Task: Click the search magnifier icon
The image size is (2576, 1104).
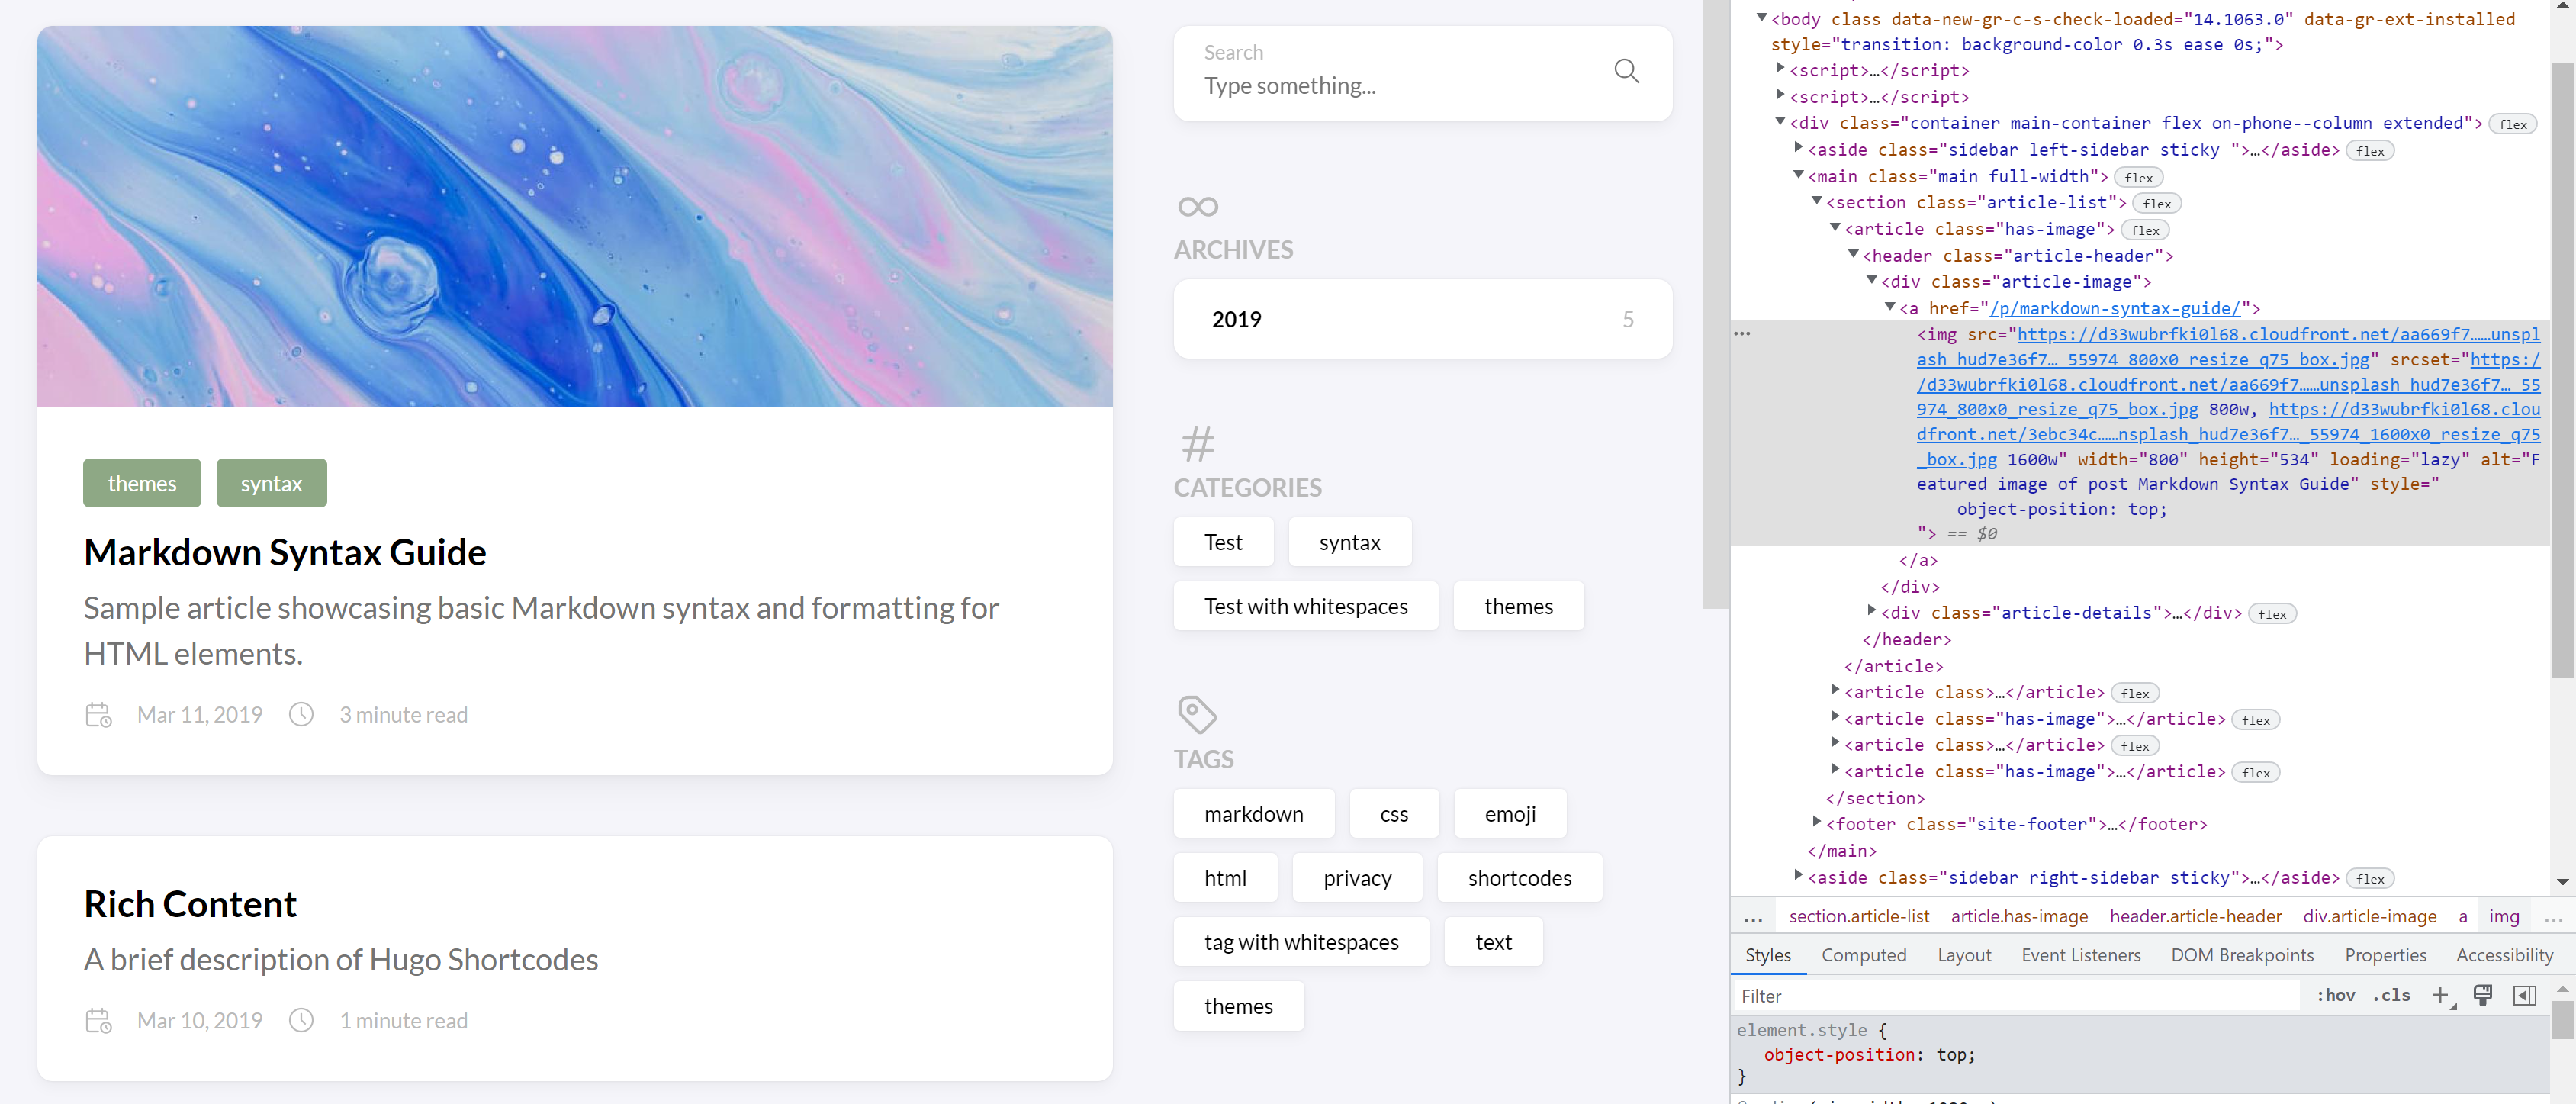Action: click(1626, 71)
